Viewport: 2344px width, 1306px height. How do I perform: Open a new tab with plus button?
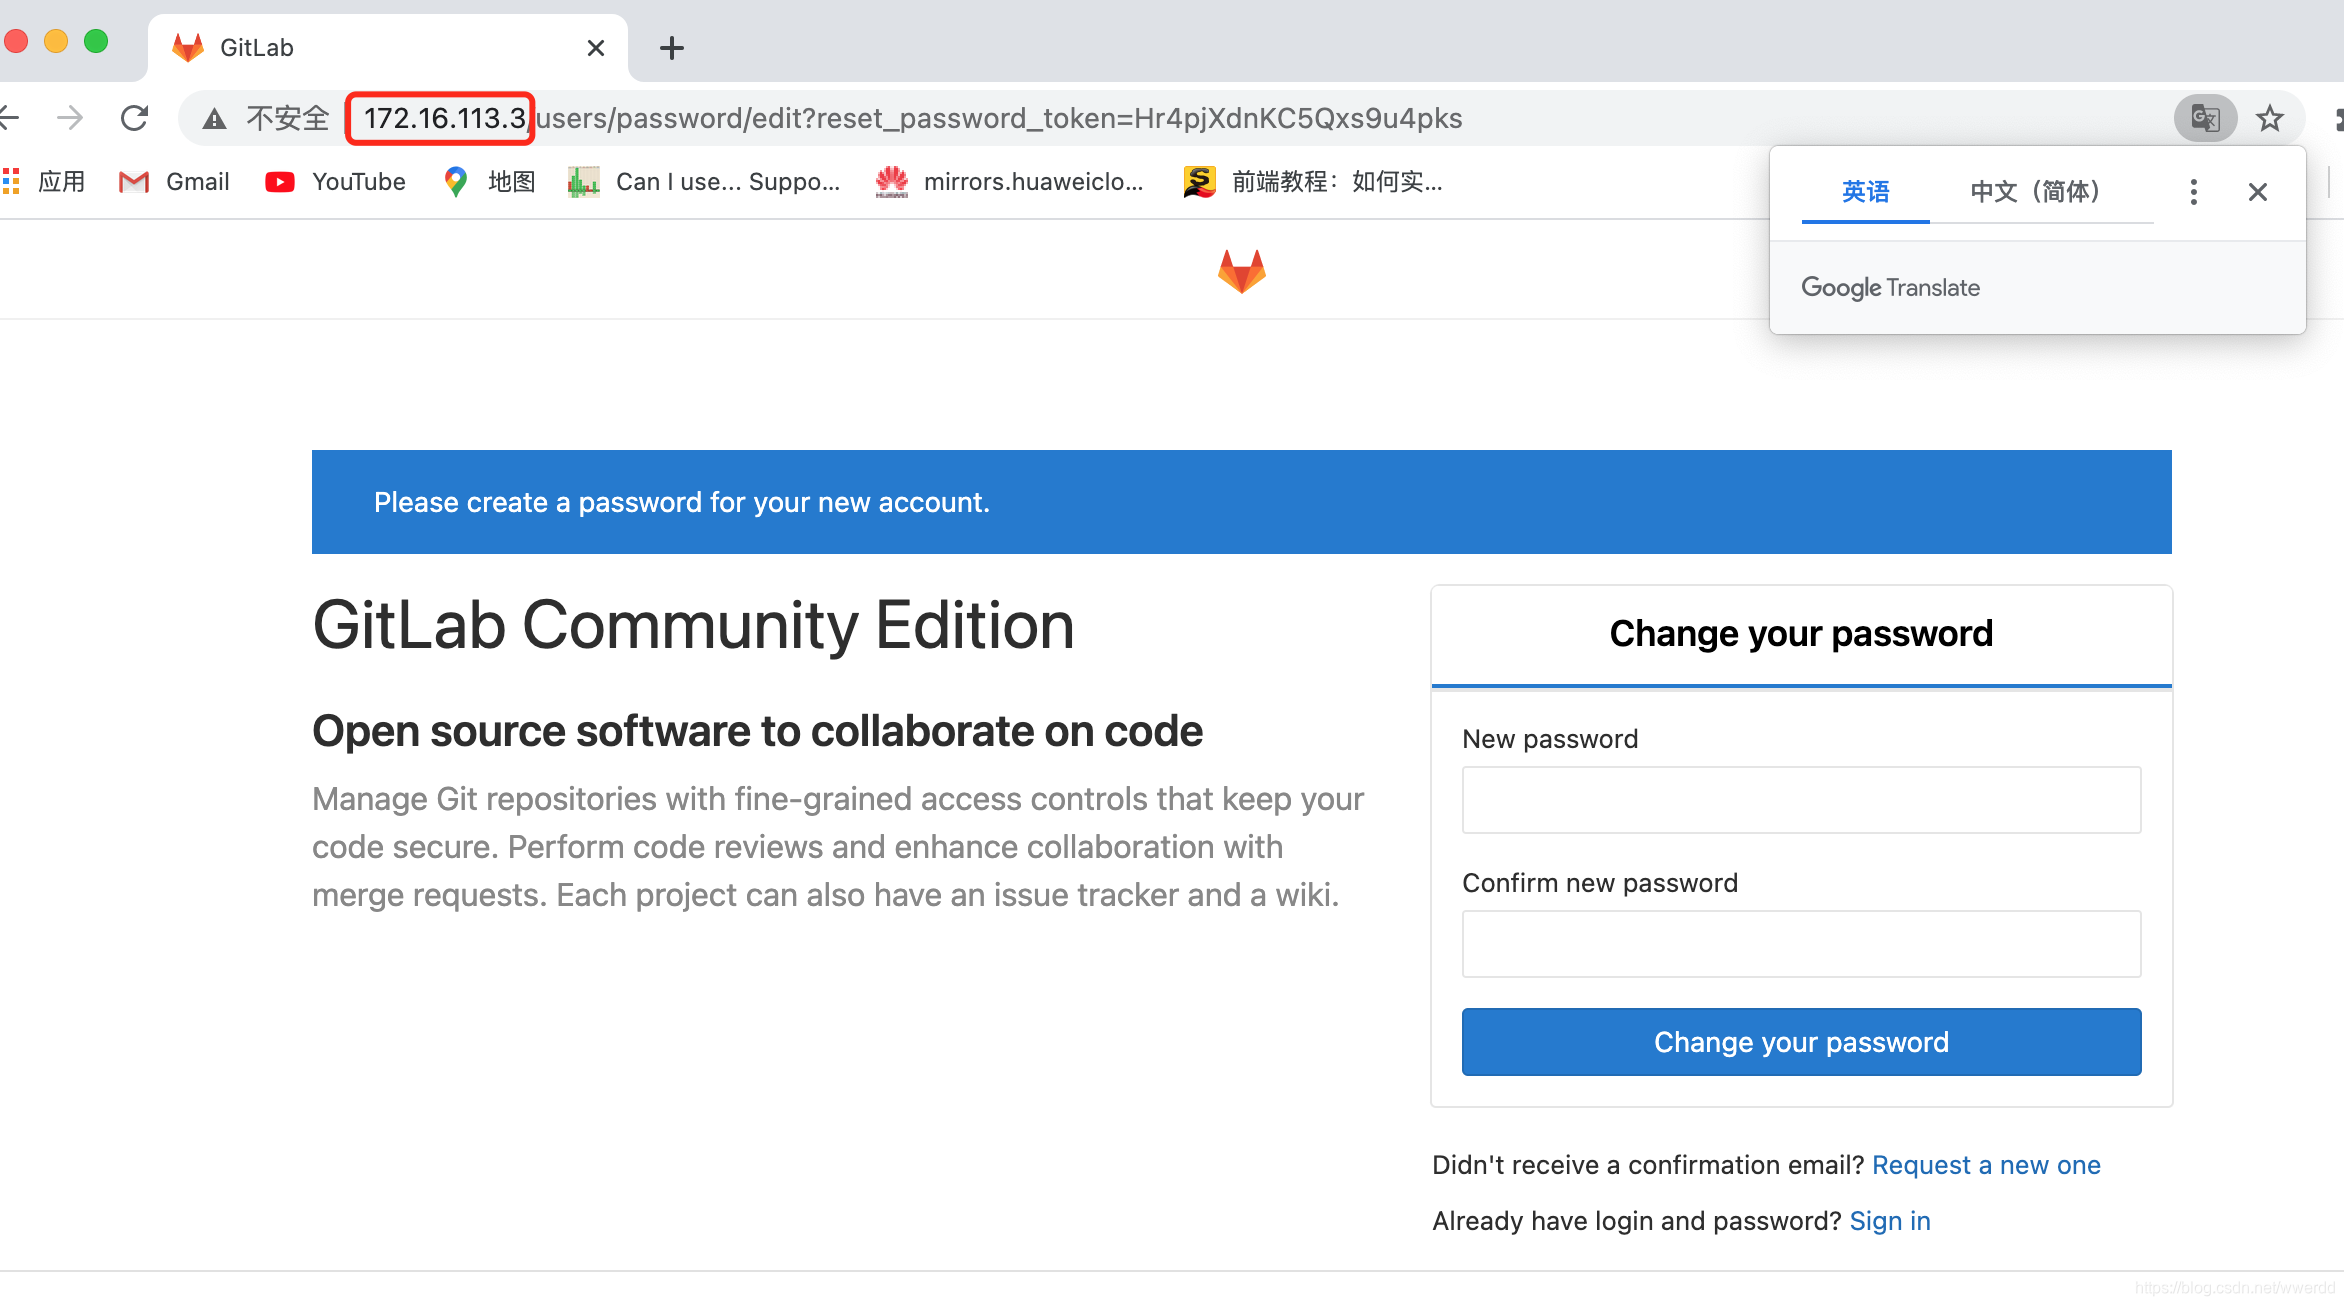point(672,48)
